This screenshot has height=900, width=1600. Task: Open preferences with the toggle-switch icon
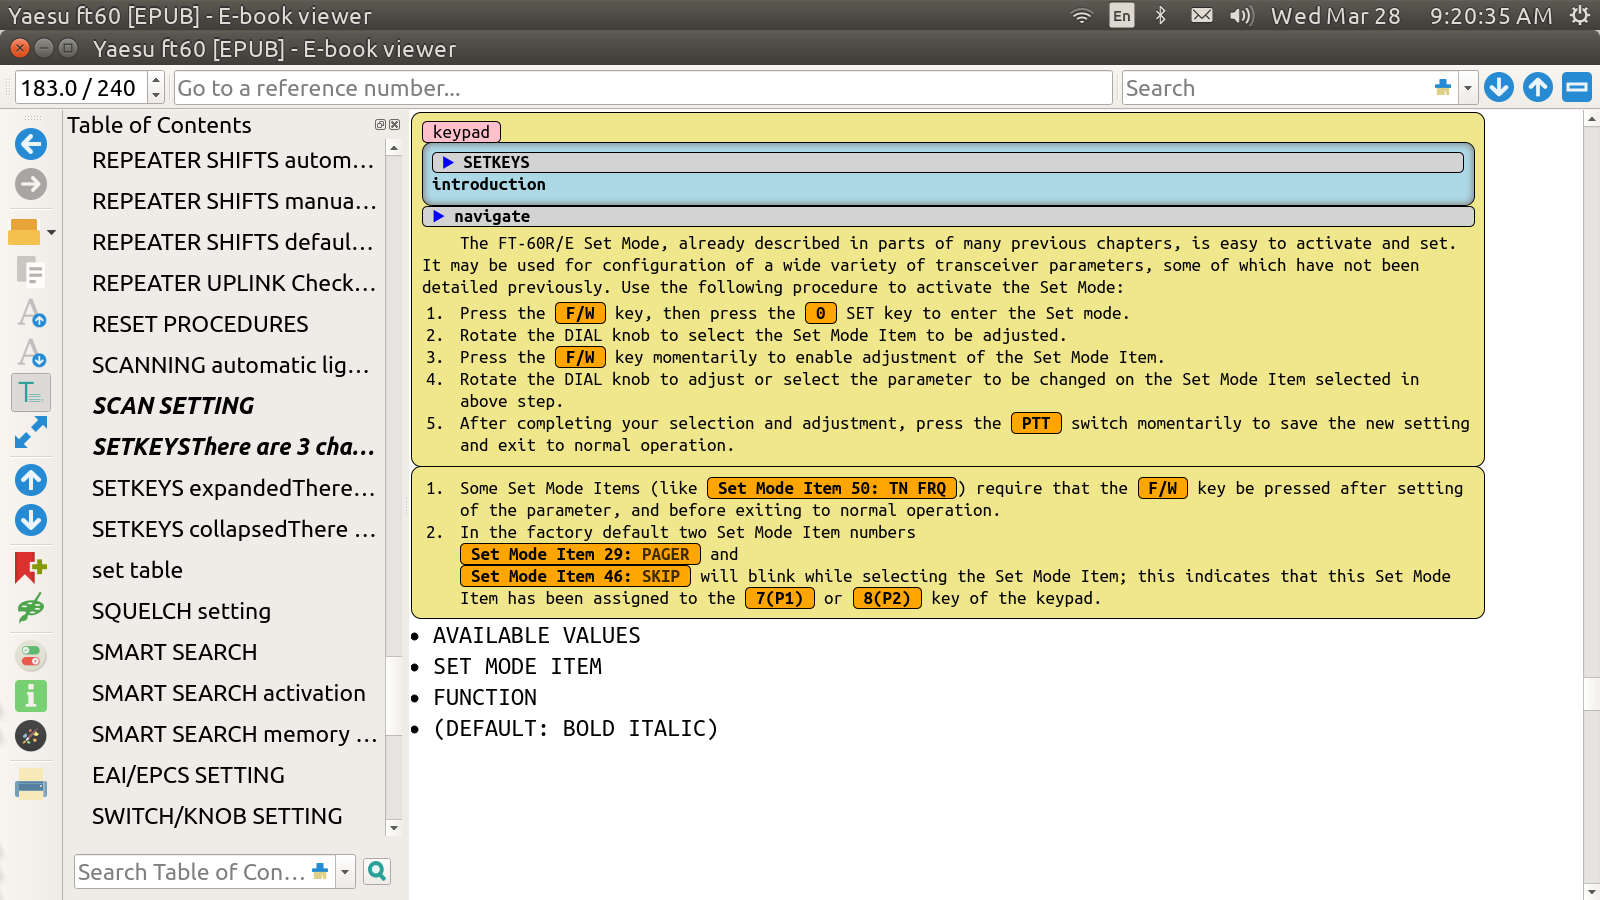31,656
